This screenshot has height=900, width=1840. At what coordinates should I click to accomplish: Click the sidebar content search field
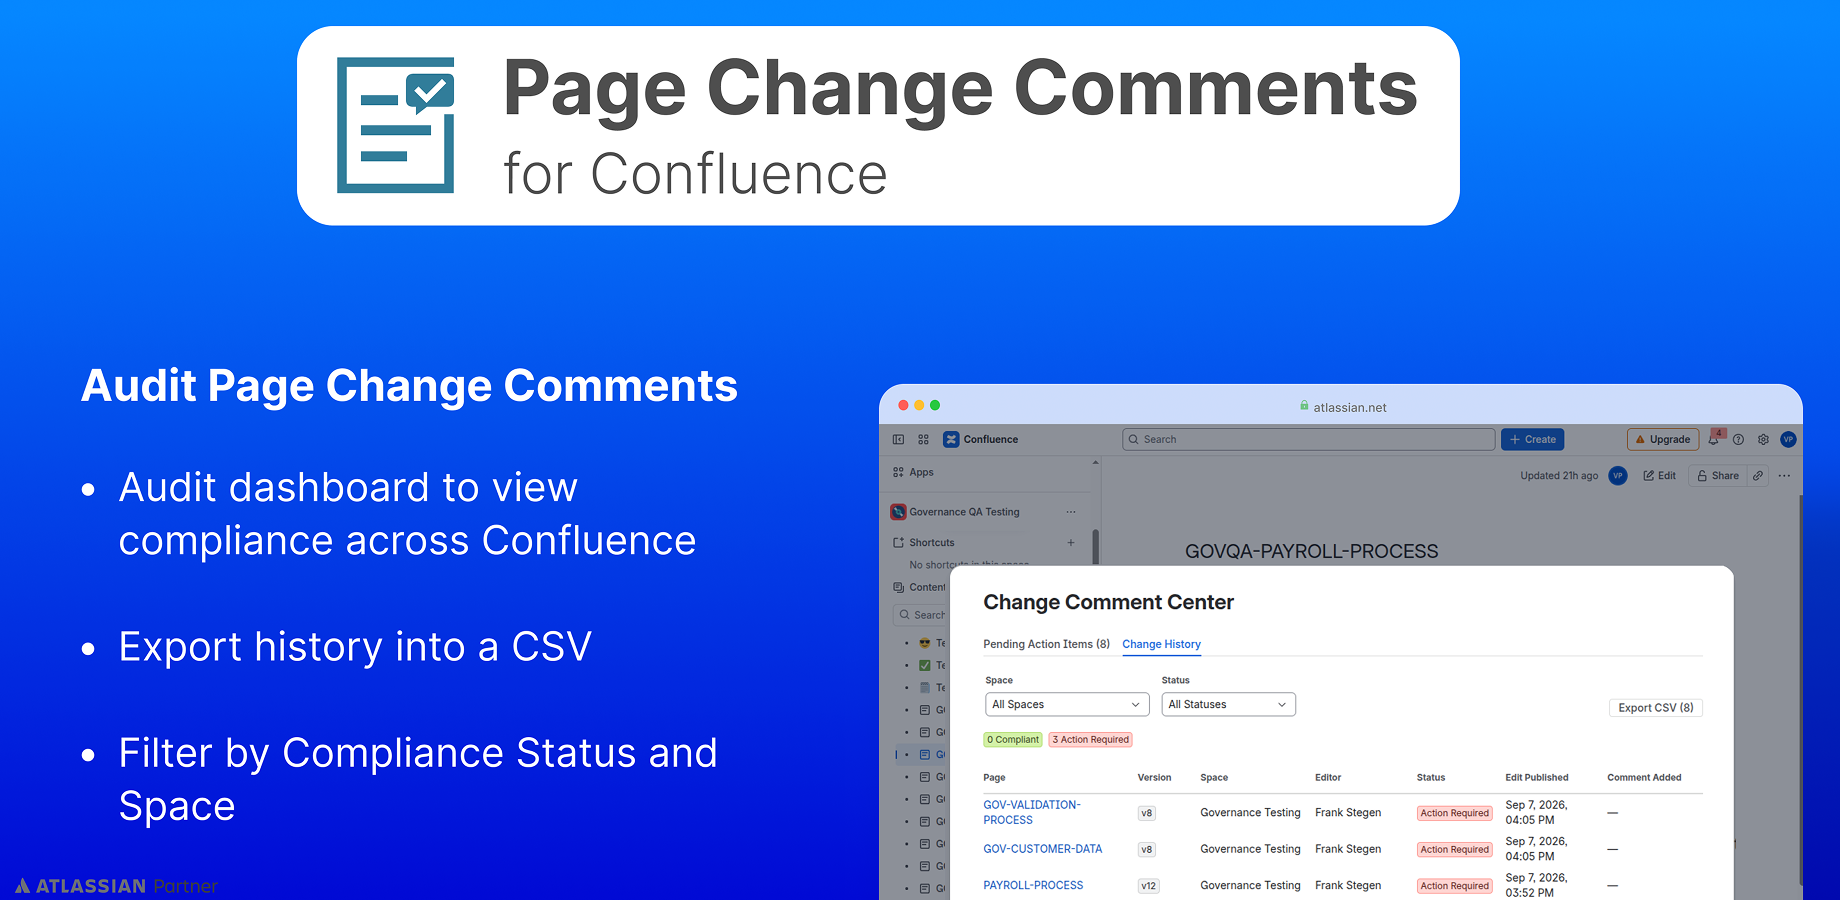(921, 615)
